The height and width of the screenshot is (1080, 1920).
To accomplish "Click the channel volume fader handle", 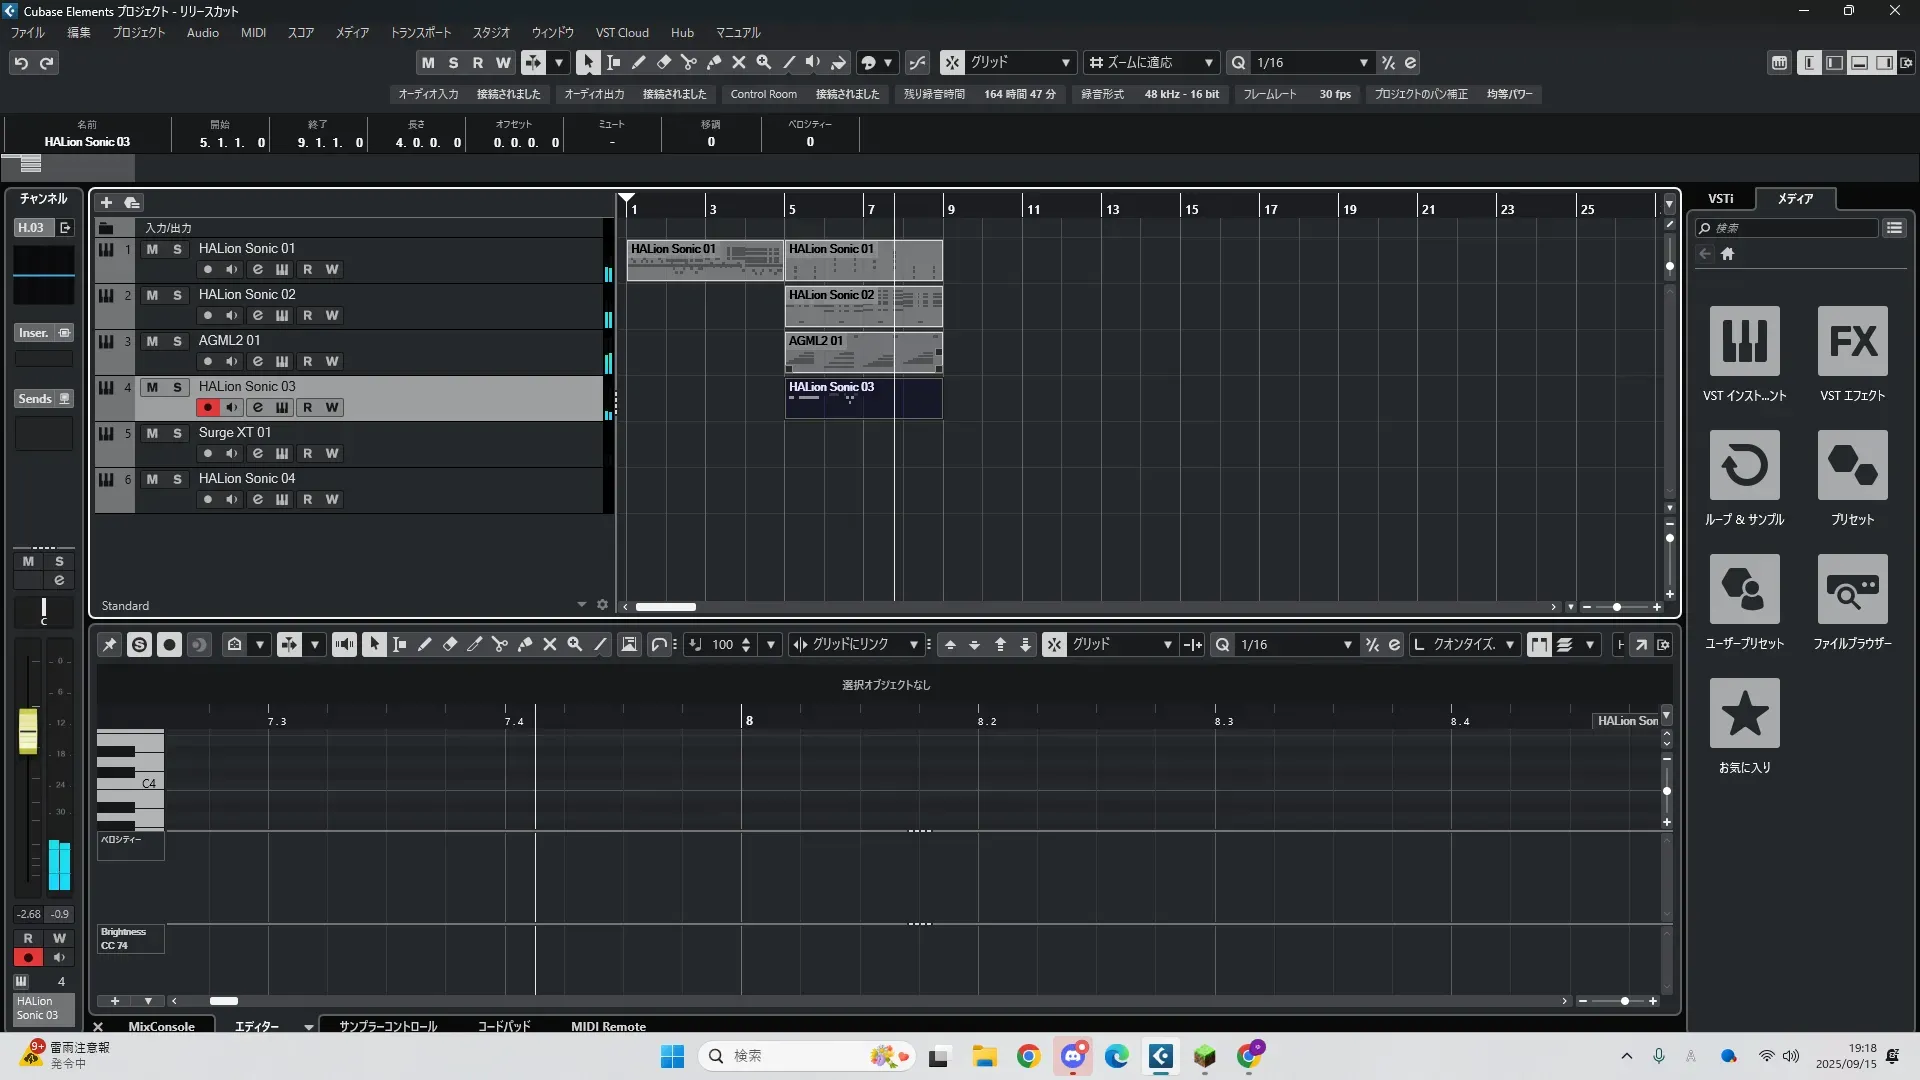I will click(x=28, y=731).
